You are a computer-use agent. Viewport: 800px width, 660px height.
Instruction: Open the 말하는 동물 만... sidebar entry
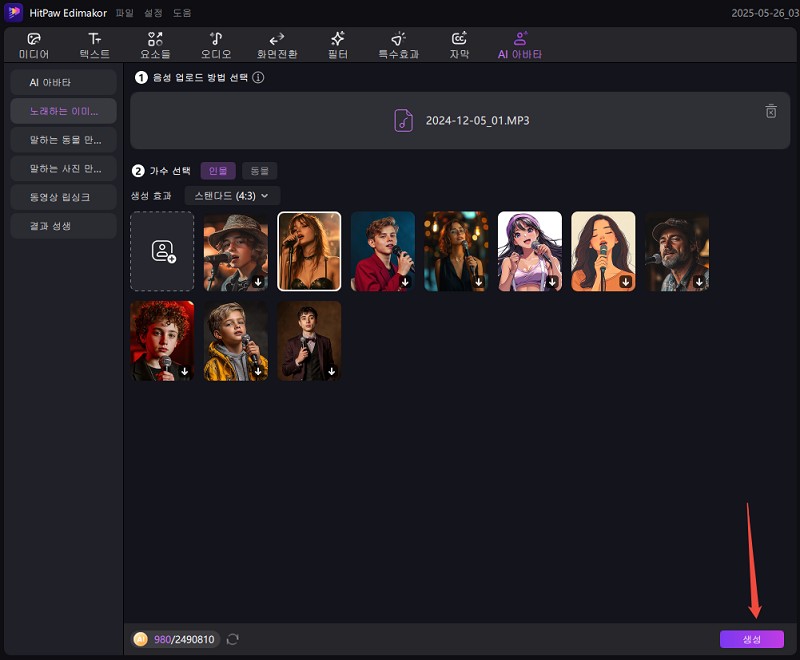click(63, 140)
